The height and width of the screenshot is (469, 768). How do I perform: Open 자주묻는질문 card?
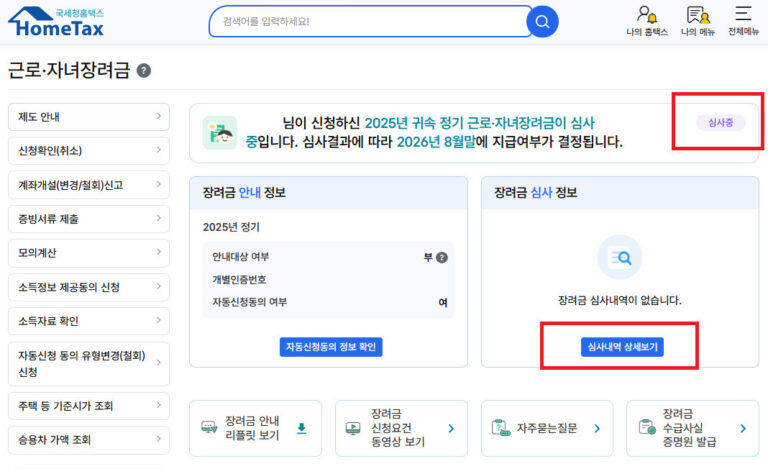[547, 428]
